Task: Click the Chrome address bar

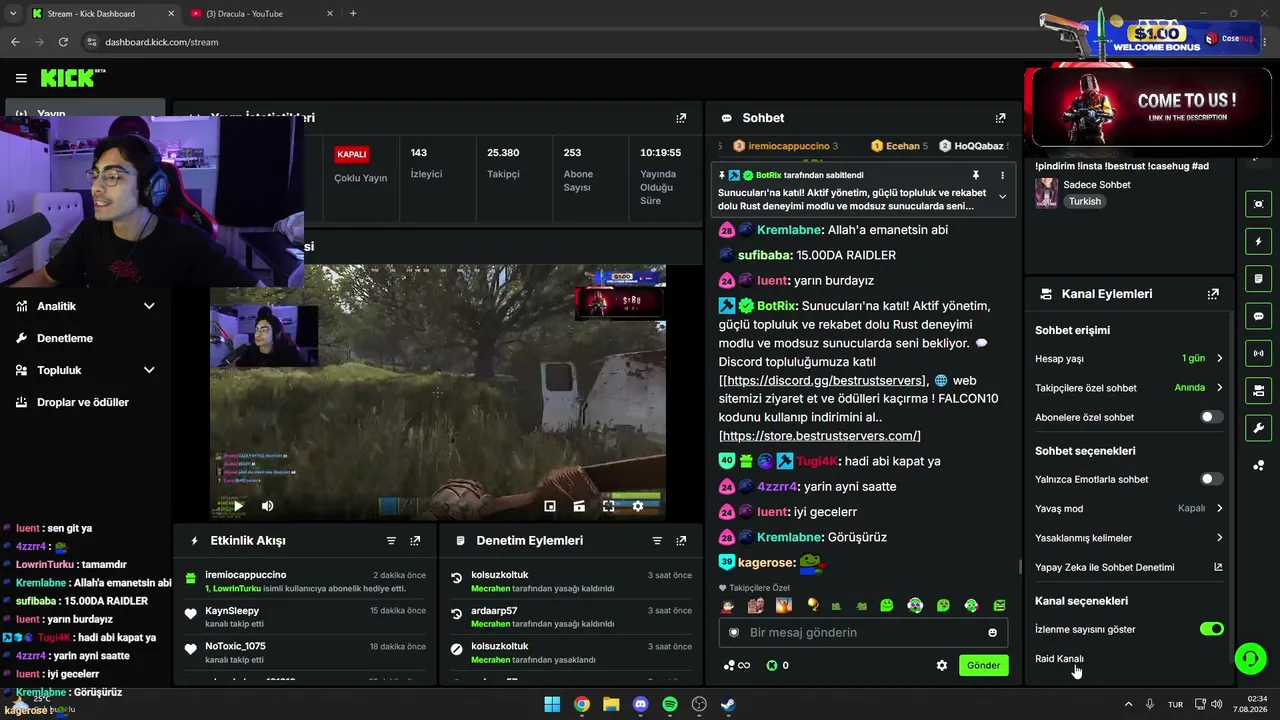Action: tap(560, 42)
